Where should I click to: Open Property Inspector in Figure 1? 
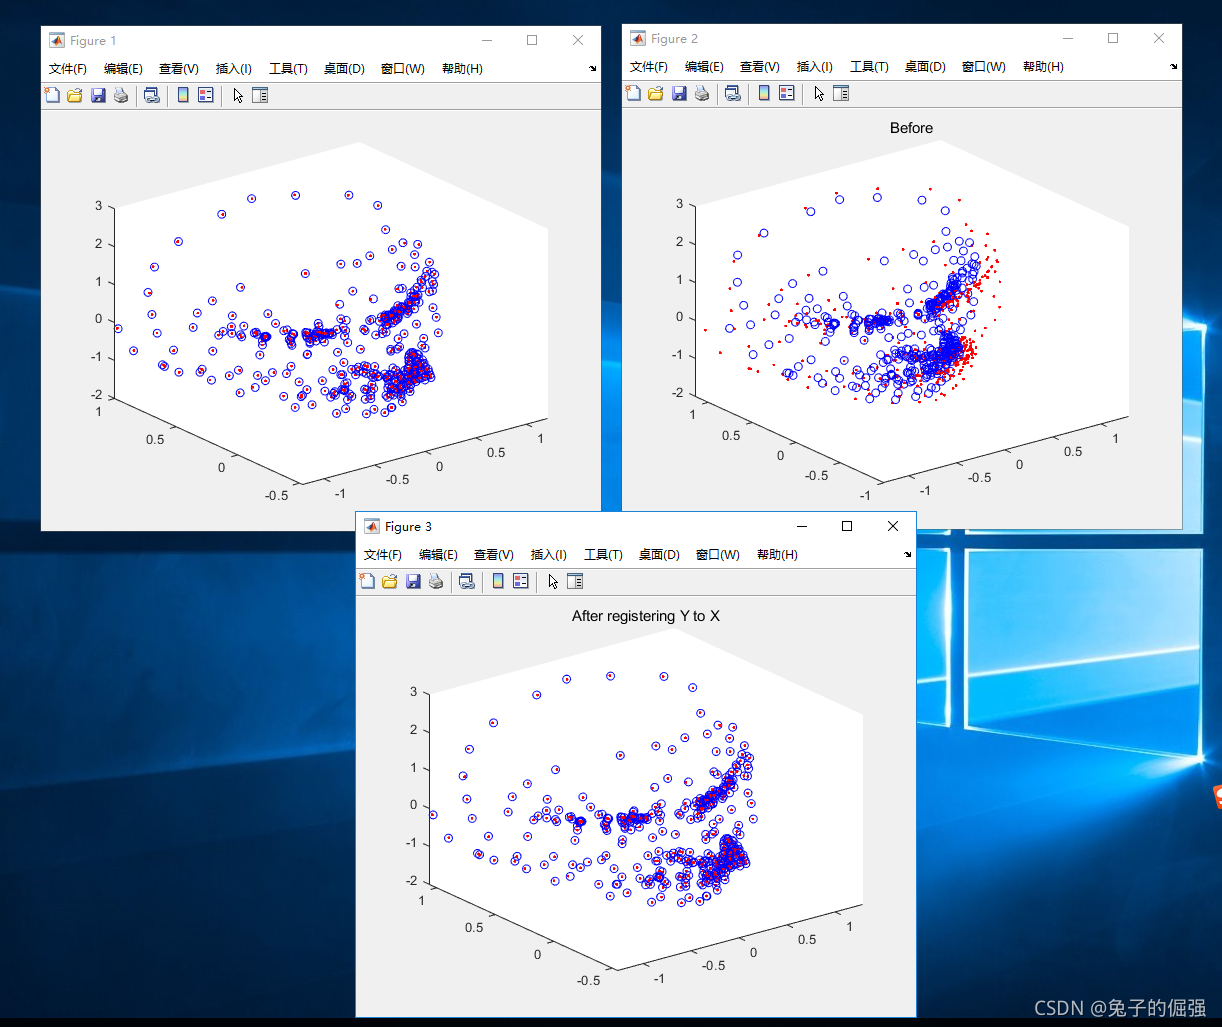point(260,95)
